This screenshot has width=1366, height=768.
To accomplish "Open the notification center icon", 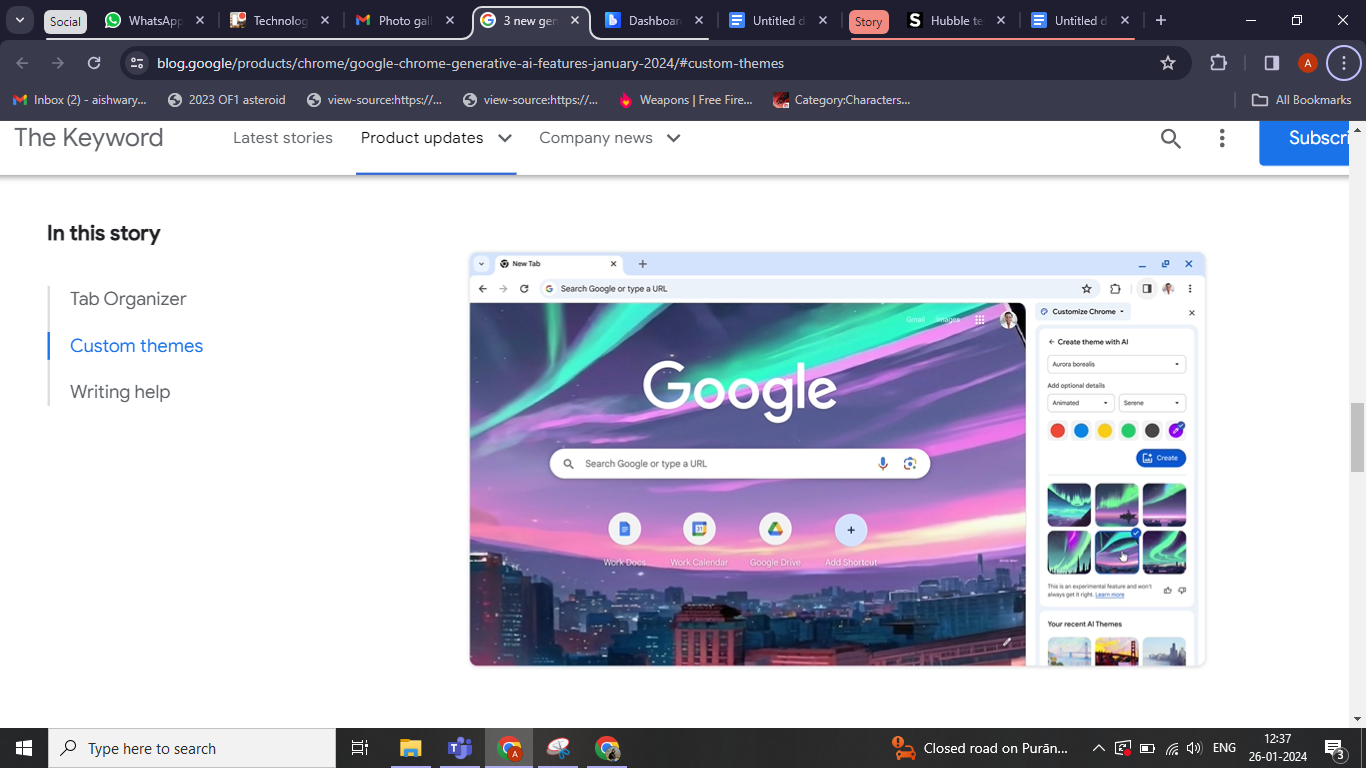I will click(x=1335, y=748).
